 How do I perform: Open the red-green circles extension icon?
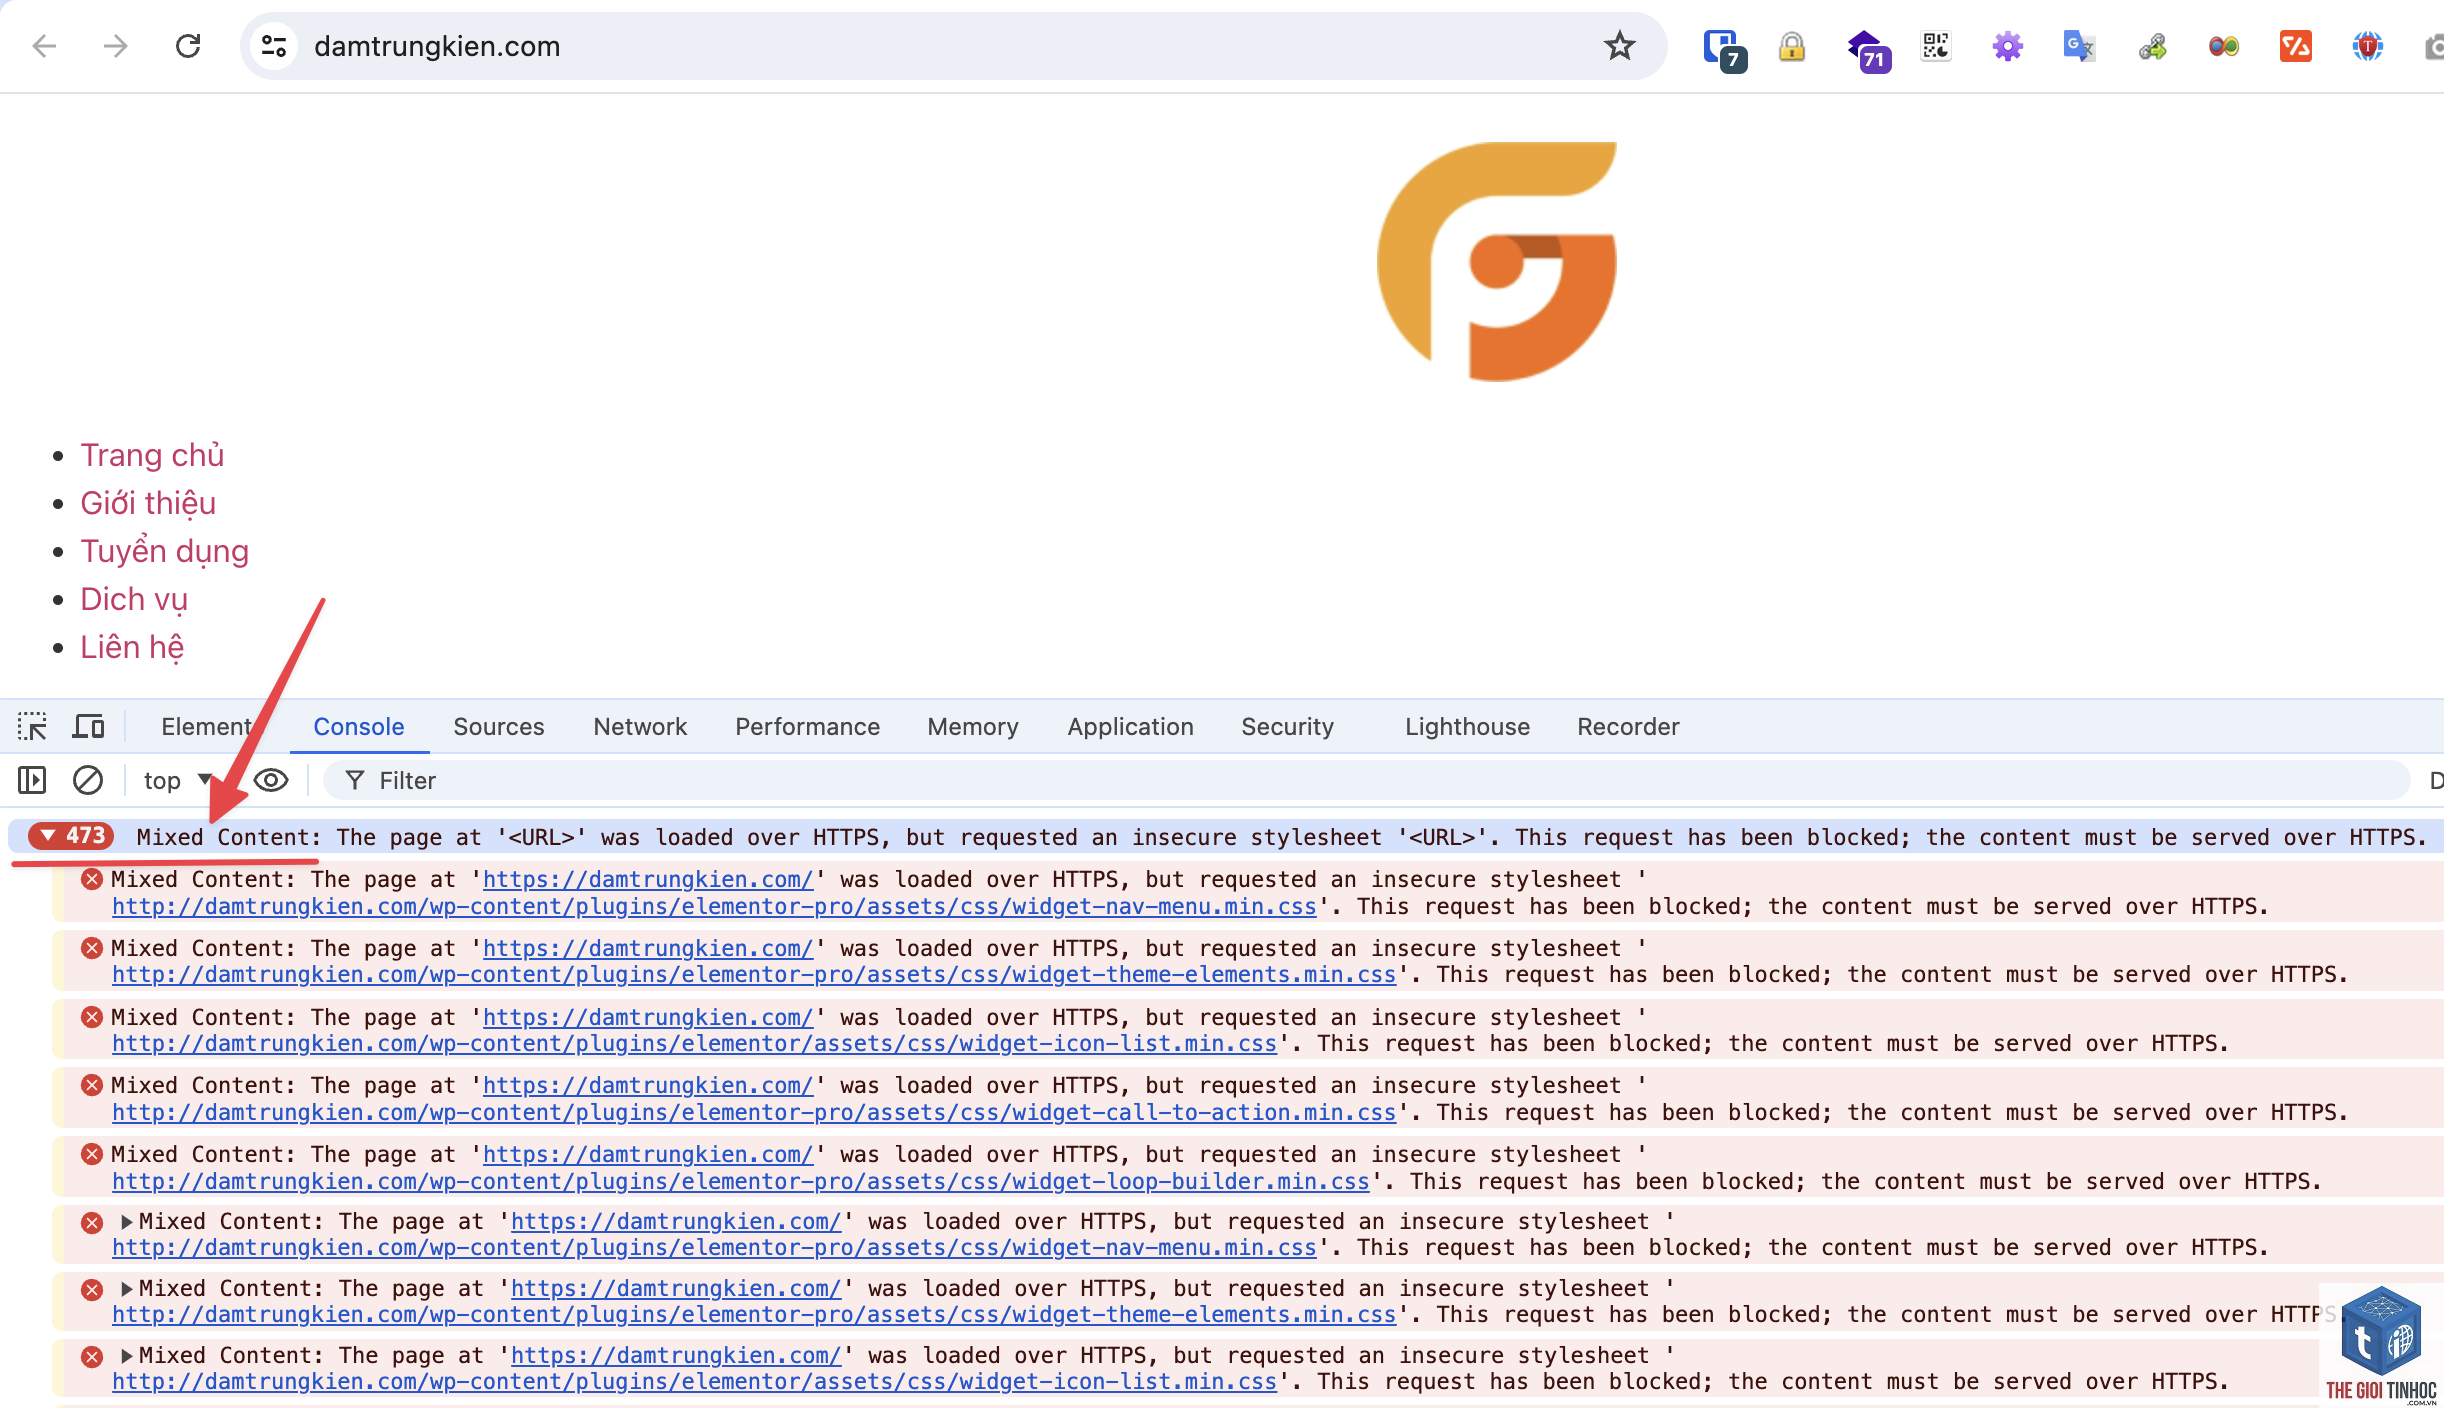coord(2224,46)
